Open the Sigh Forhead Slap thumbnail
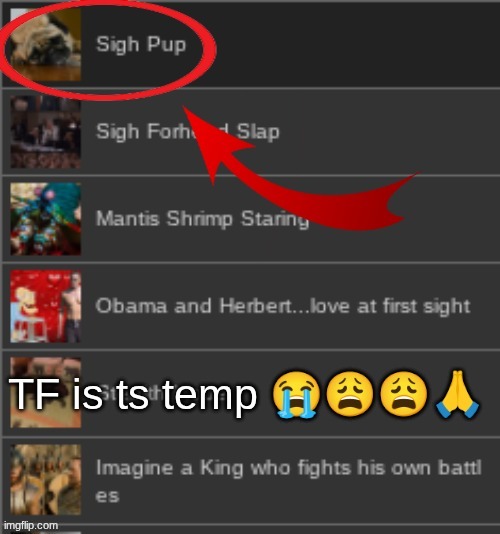The height and width of the screenshot is (534, 500). pyautogui.click(x=45, y=132)
